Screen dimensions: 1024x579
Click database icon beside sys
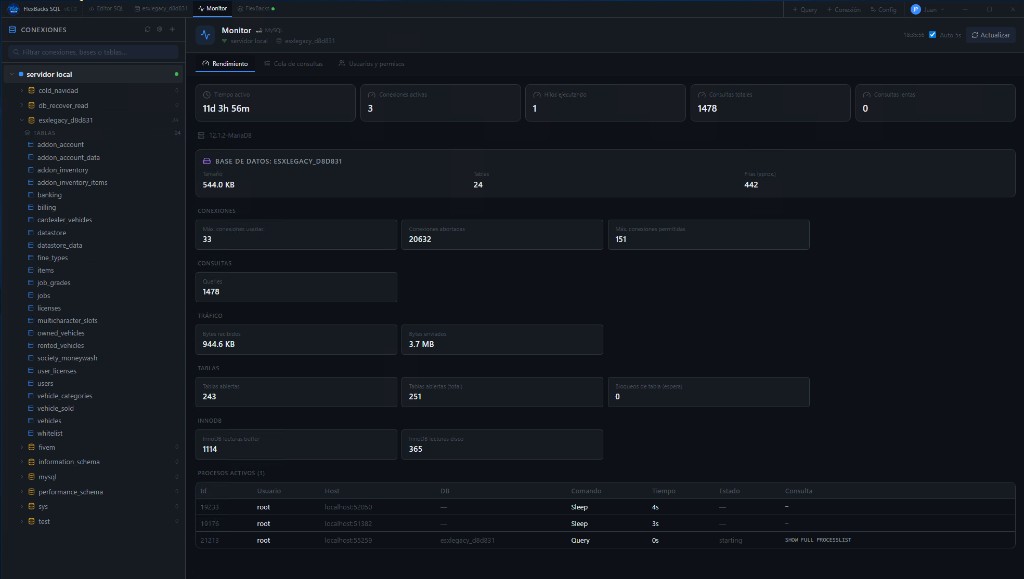pyautogui.click(x=31, y=507)
